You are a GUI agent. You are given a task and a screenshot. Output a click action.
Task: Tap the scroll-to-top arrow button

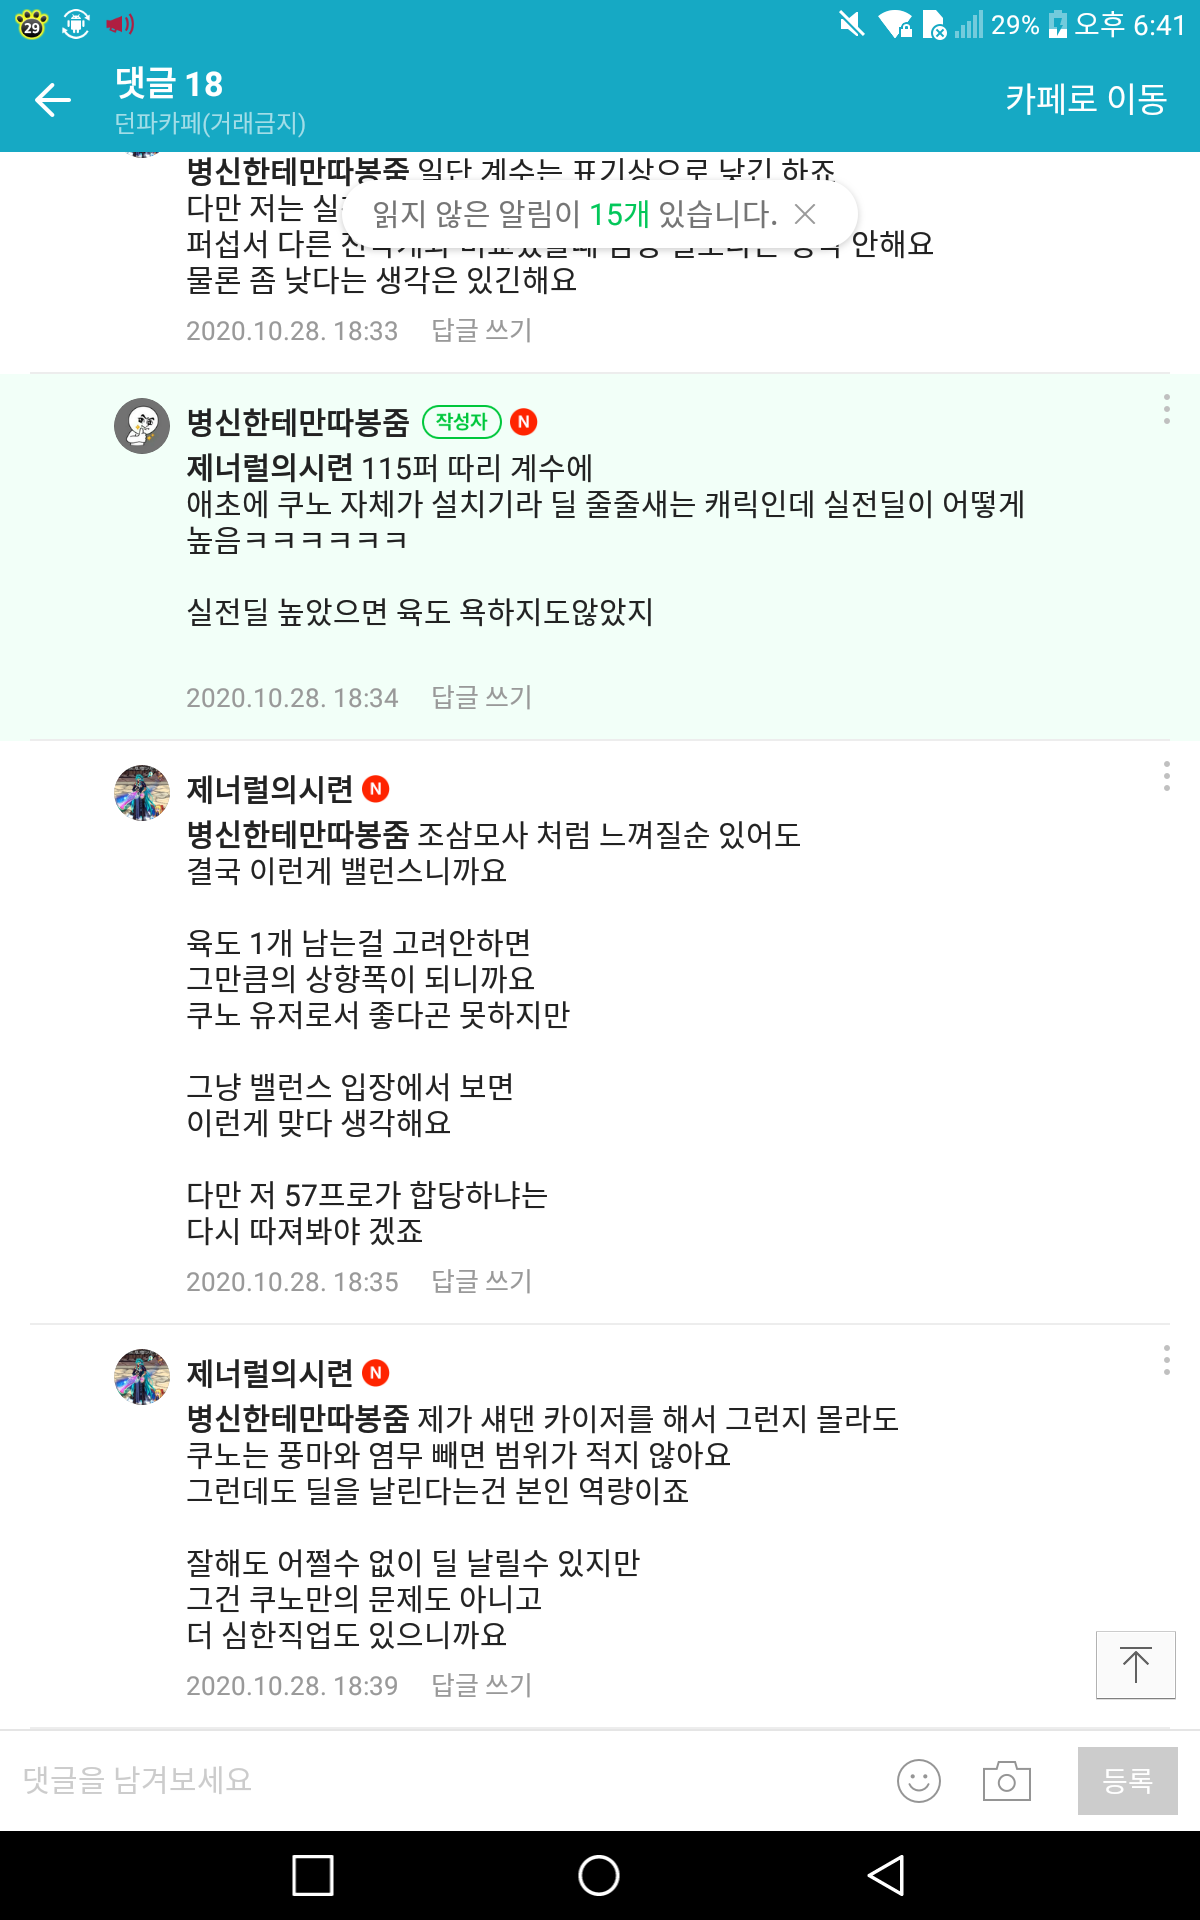(x=1135, y=1665)
